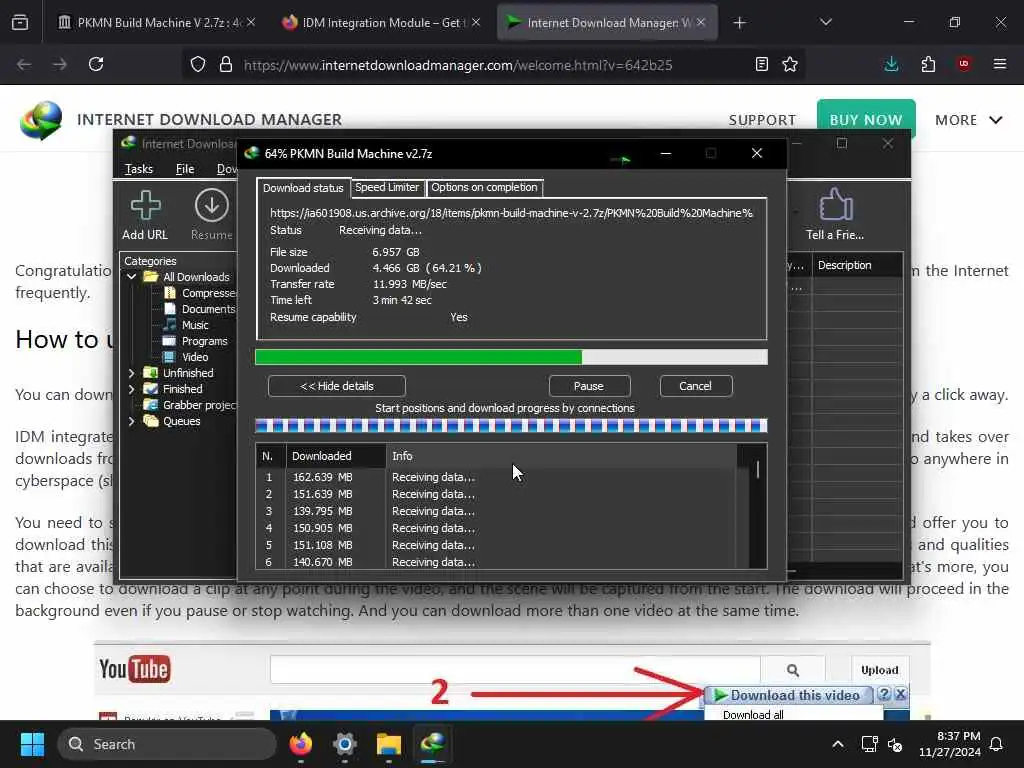Pause the current download

(589, 386)
